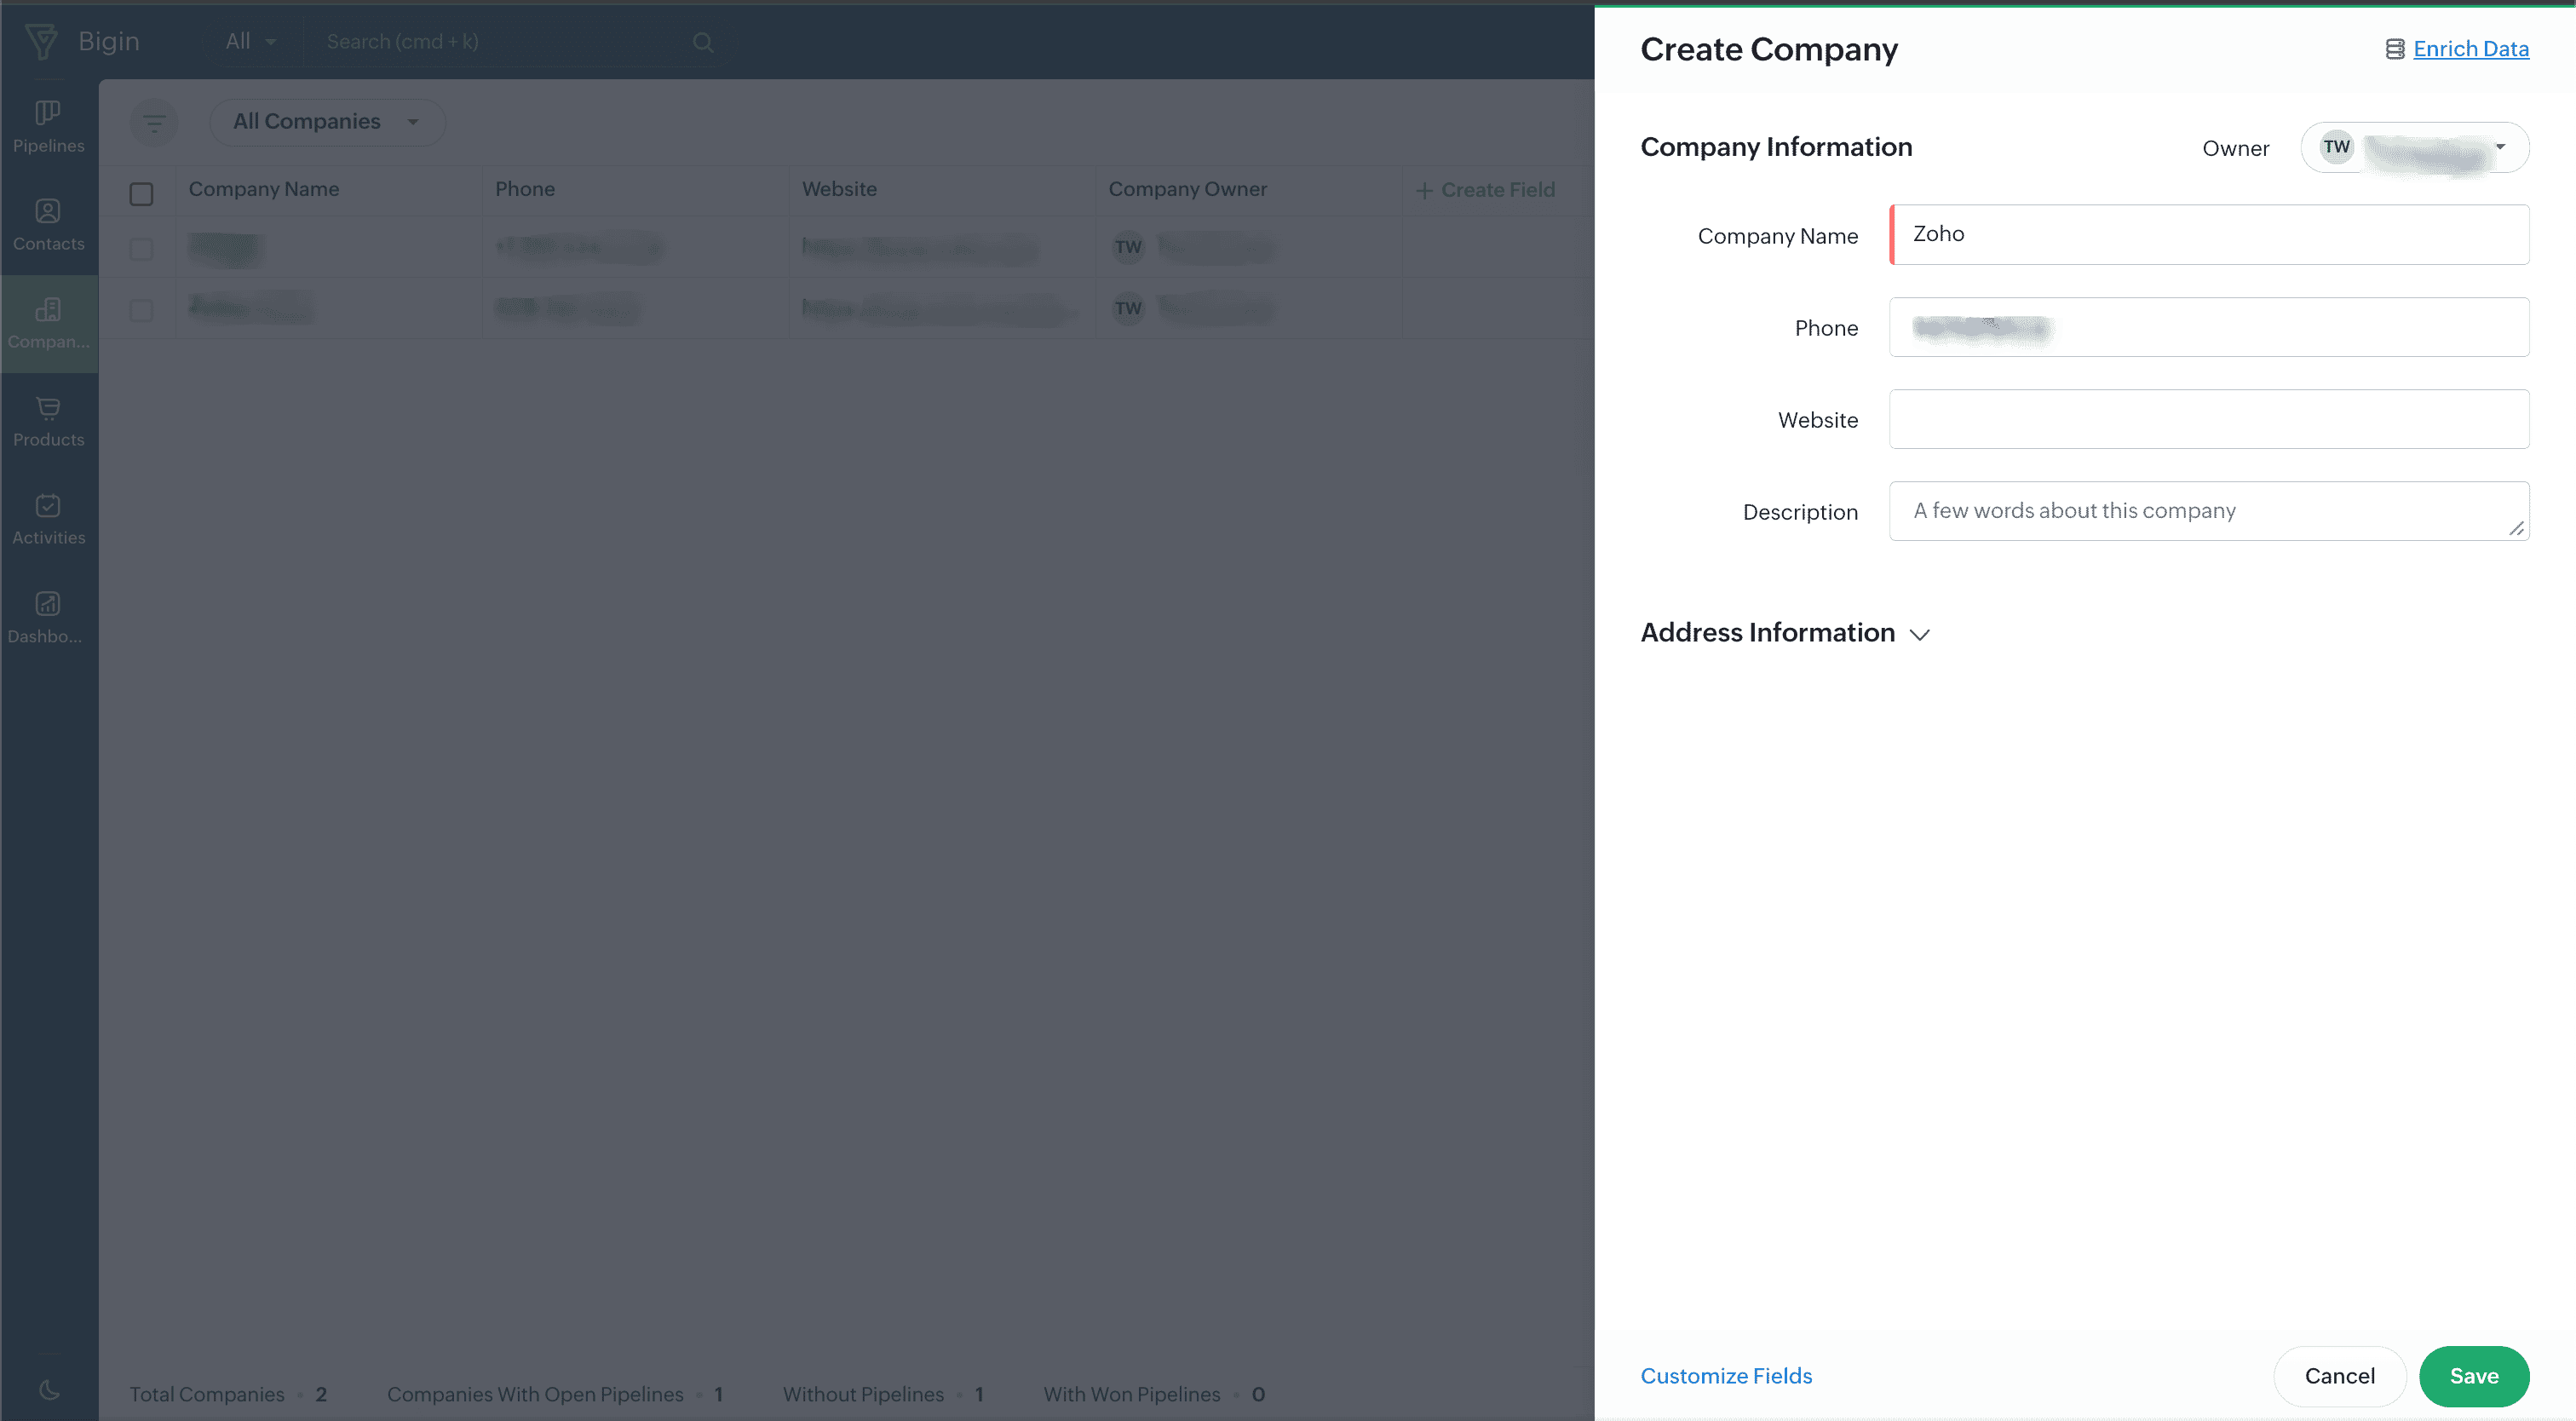
Task: Check the select-all companies checkbox
Action: pyautogui.click(x=141, y=193)
